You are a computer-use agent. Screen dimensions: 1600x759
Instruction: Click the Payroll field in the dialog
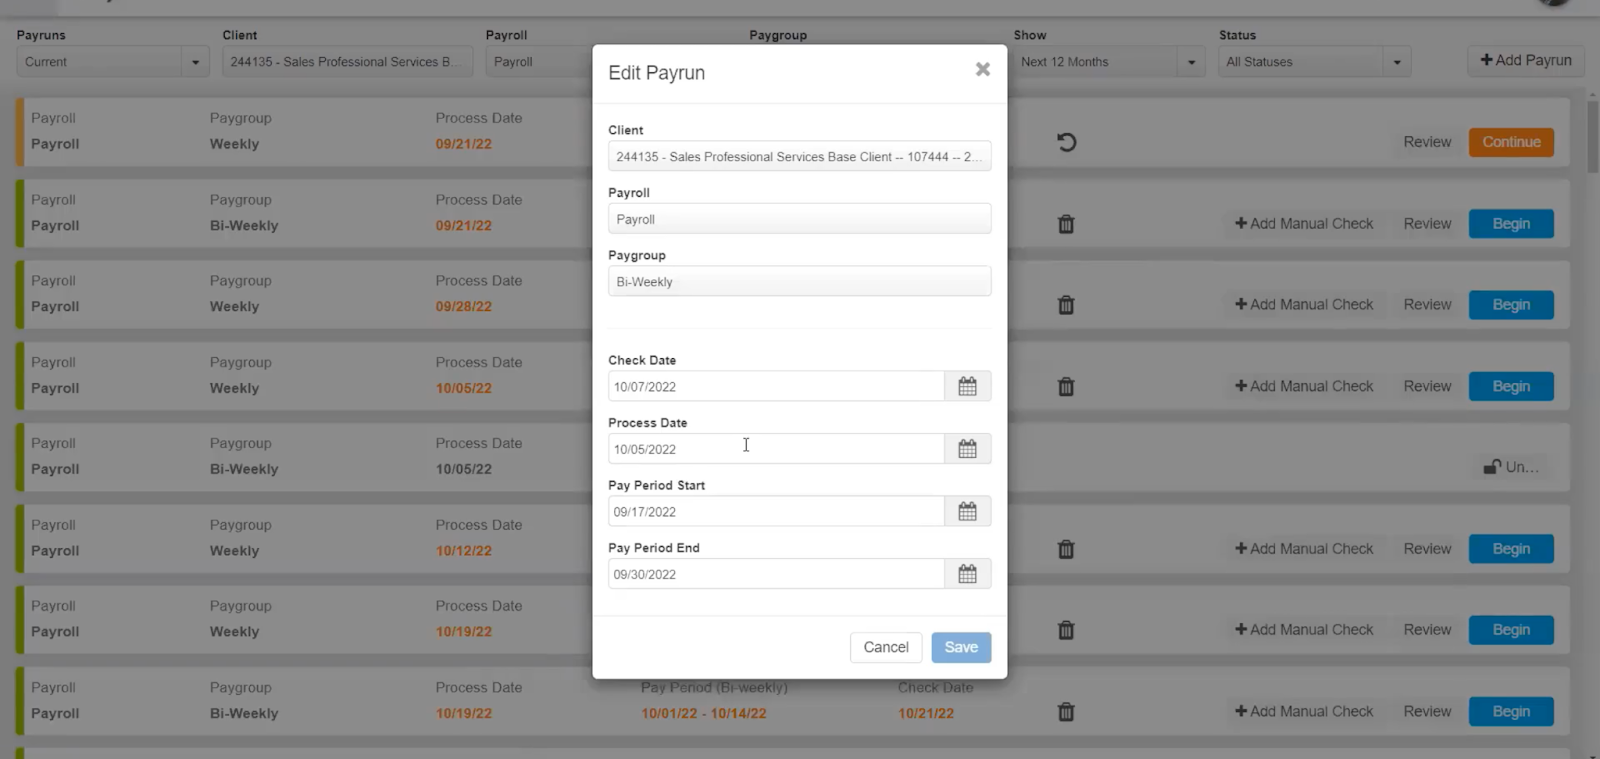[799, 219]
